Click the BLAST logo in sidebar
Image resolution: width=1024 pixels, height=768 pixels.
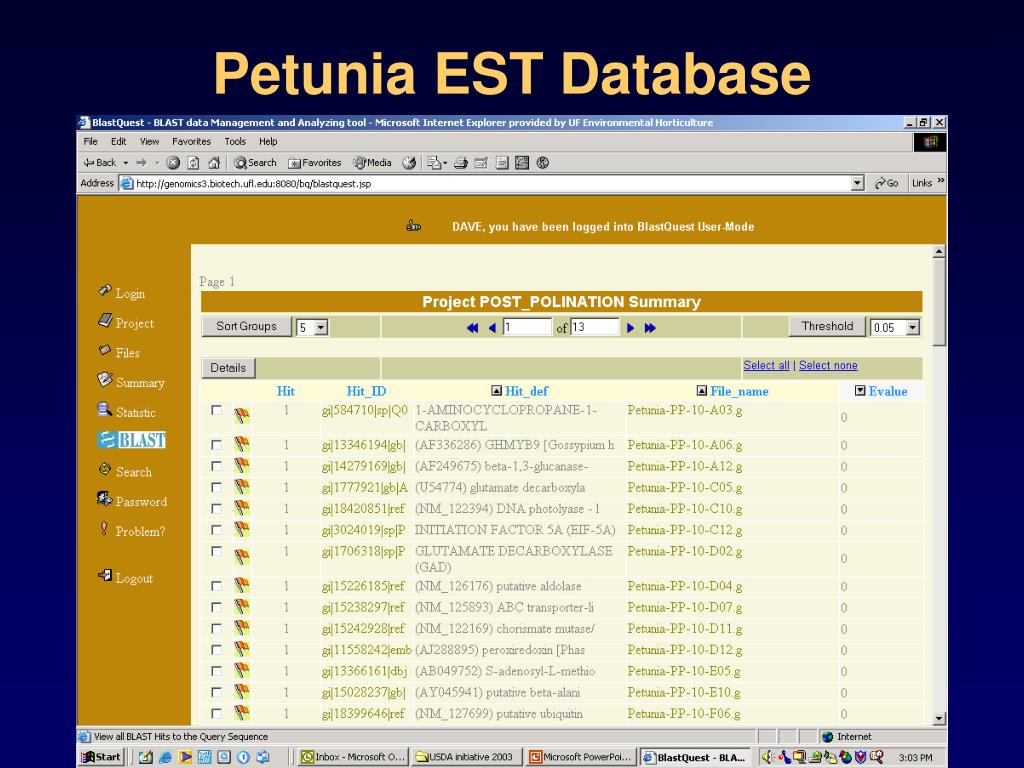[x=131, y=440]
